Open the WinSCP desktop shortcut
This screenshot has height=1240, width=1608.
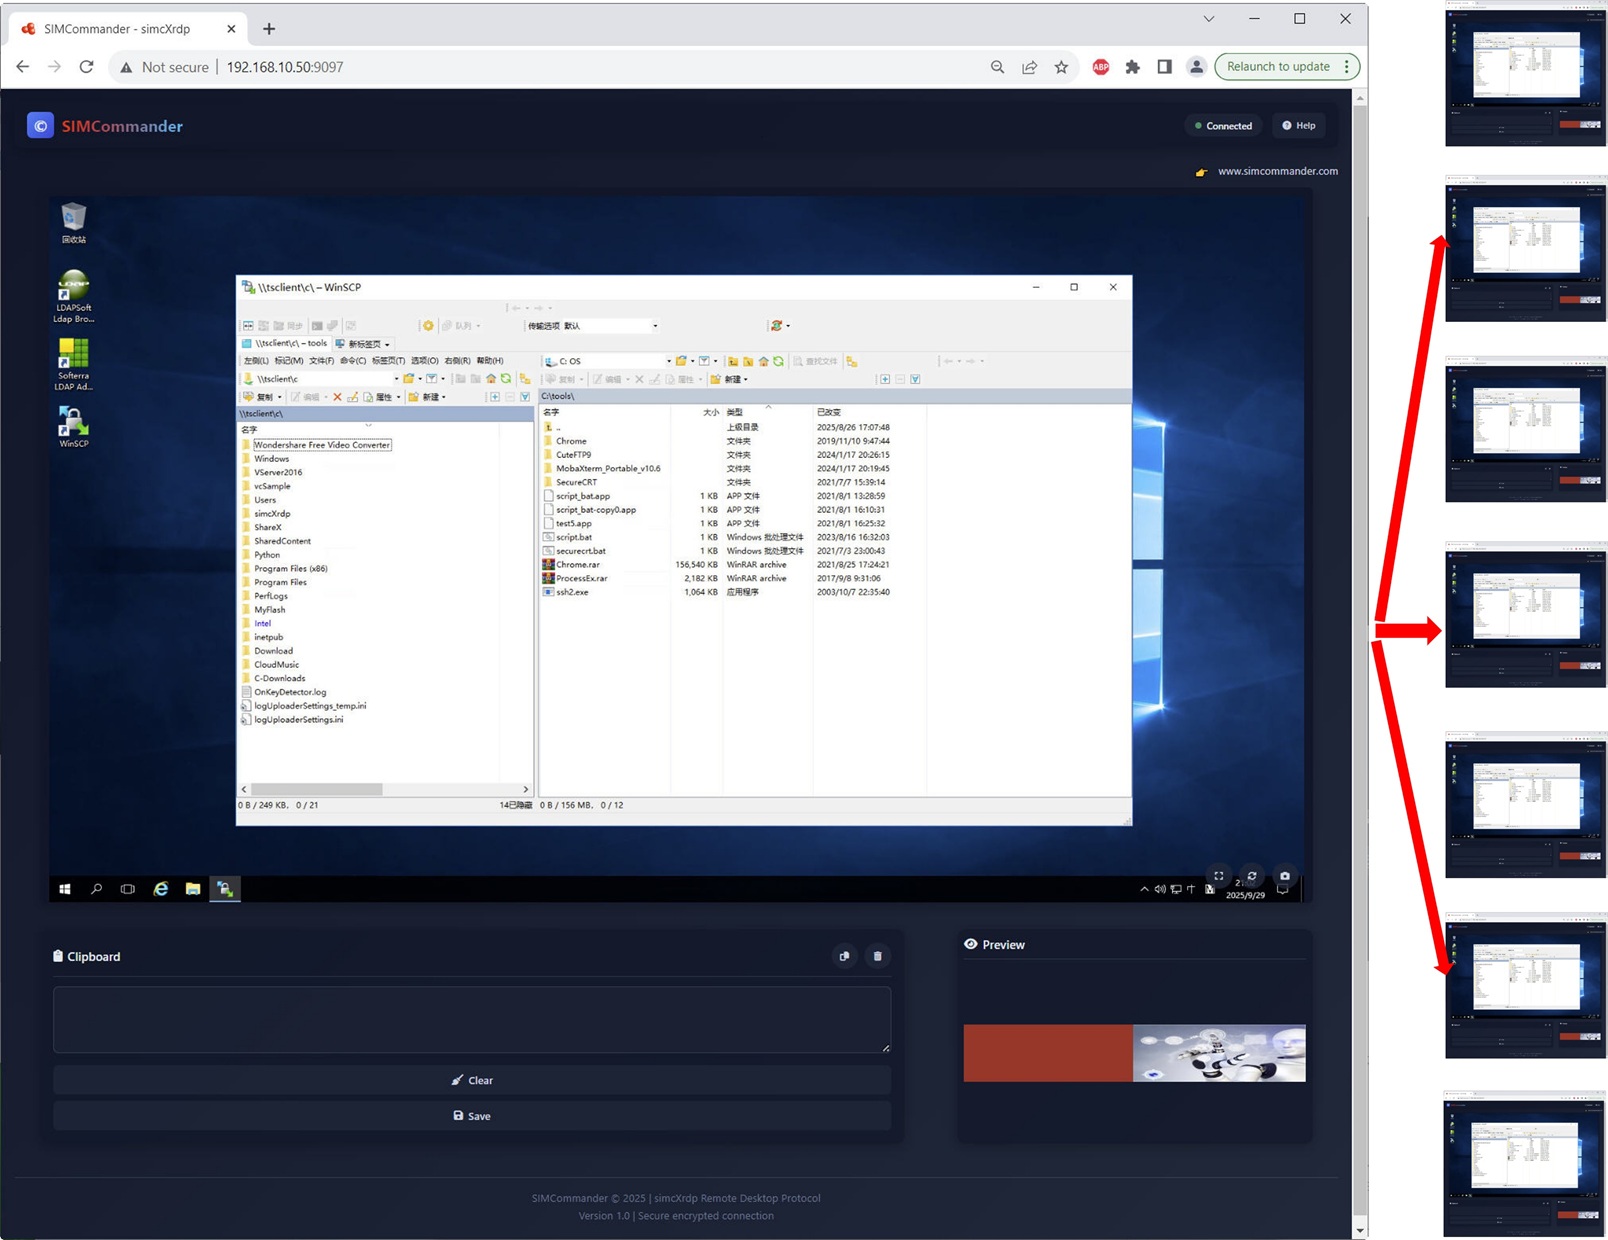click(73, 425)
